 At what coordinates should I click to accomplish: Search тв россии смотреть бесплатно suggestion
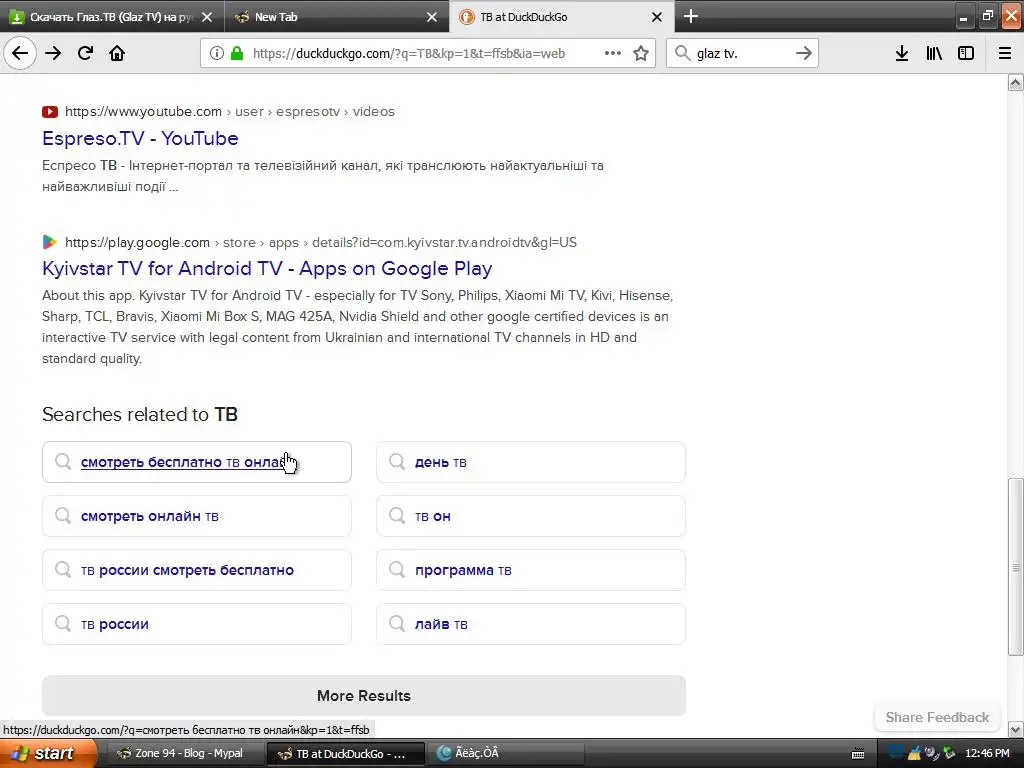click(197, 570)
